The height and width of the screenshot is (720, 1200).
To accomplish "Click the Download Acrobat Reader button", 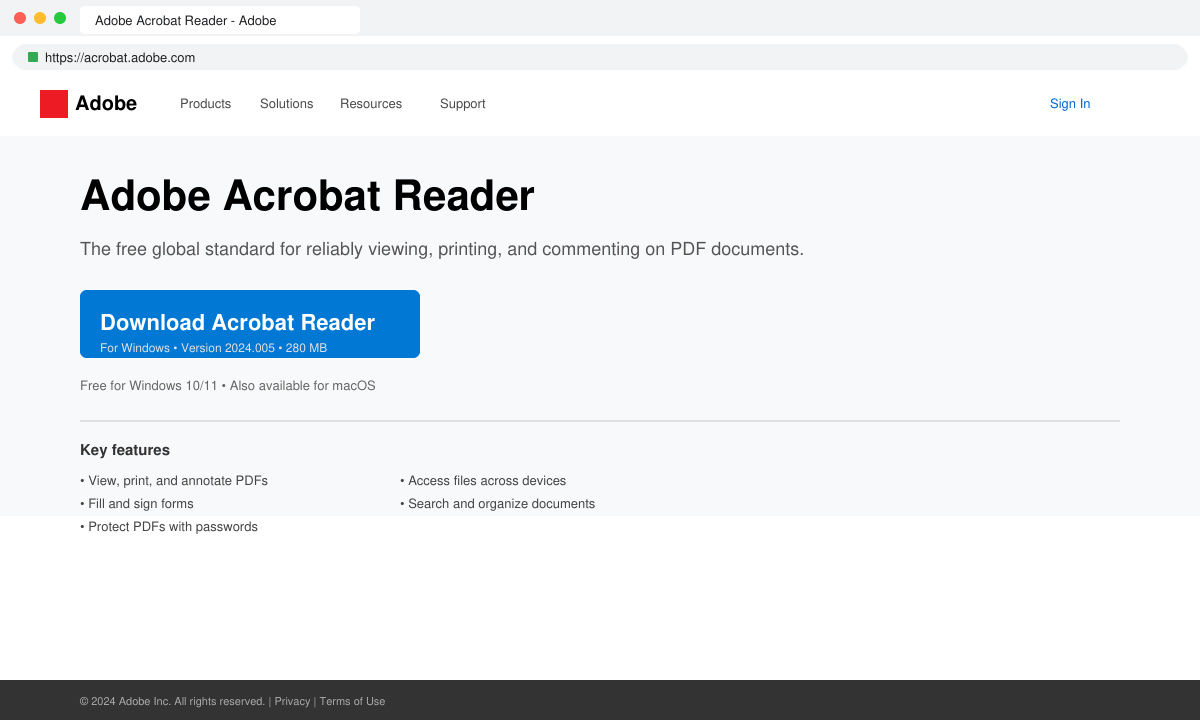I will 250,324.
